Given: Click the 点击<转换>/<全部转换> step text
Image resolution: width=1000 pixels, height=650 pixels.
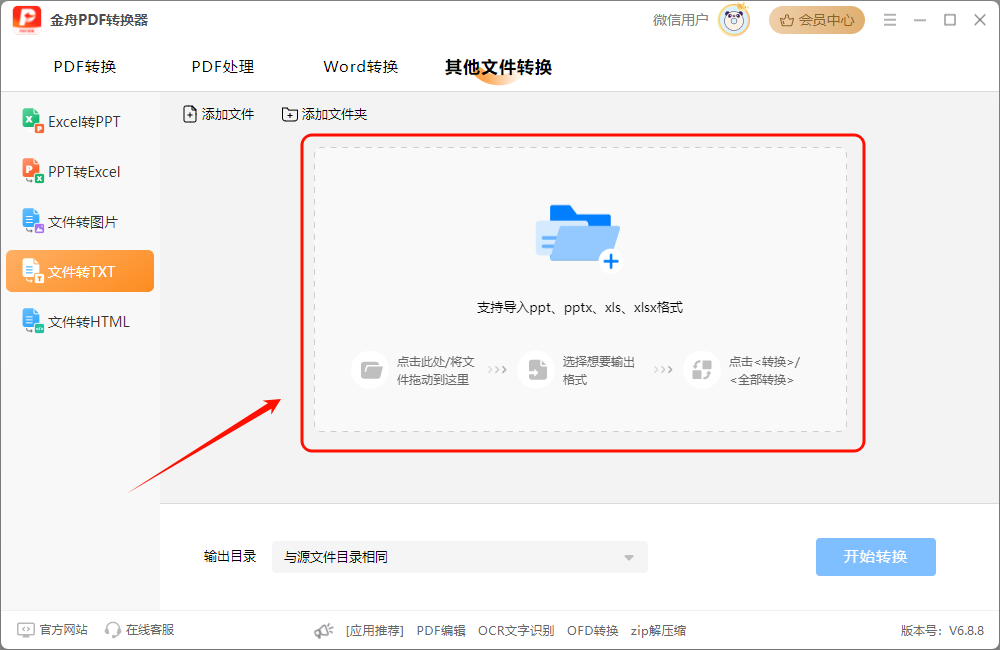Looking at the screenshot, I should point(764,371).
